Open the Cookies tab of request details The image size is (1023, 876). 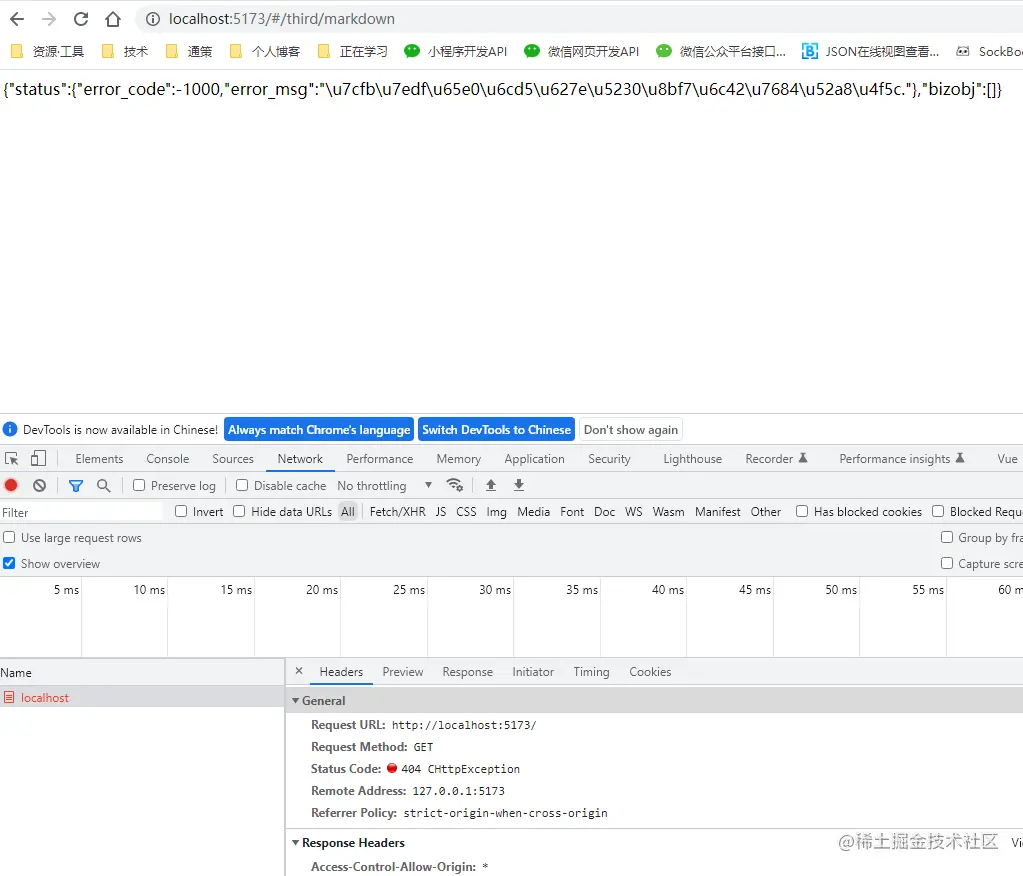tap(650, 671)
